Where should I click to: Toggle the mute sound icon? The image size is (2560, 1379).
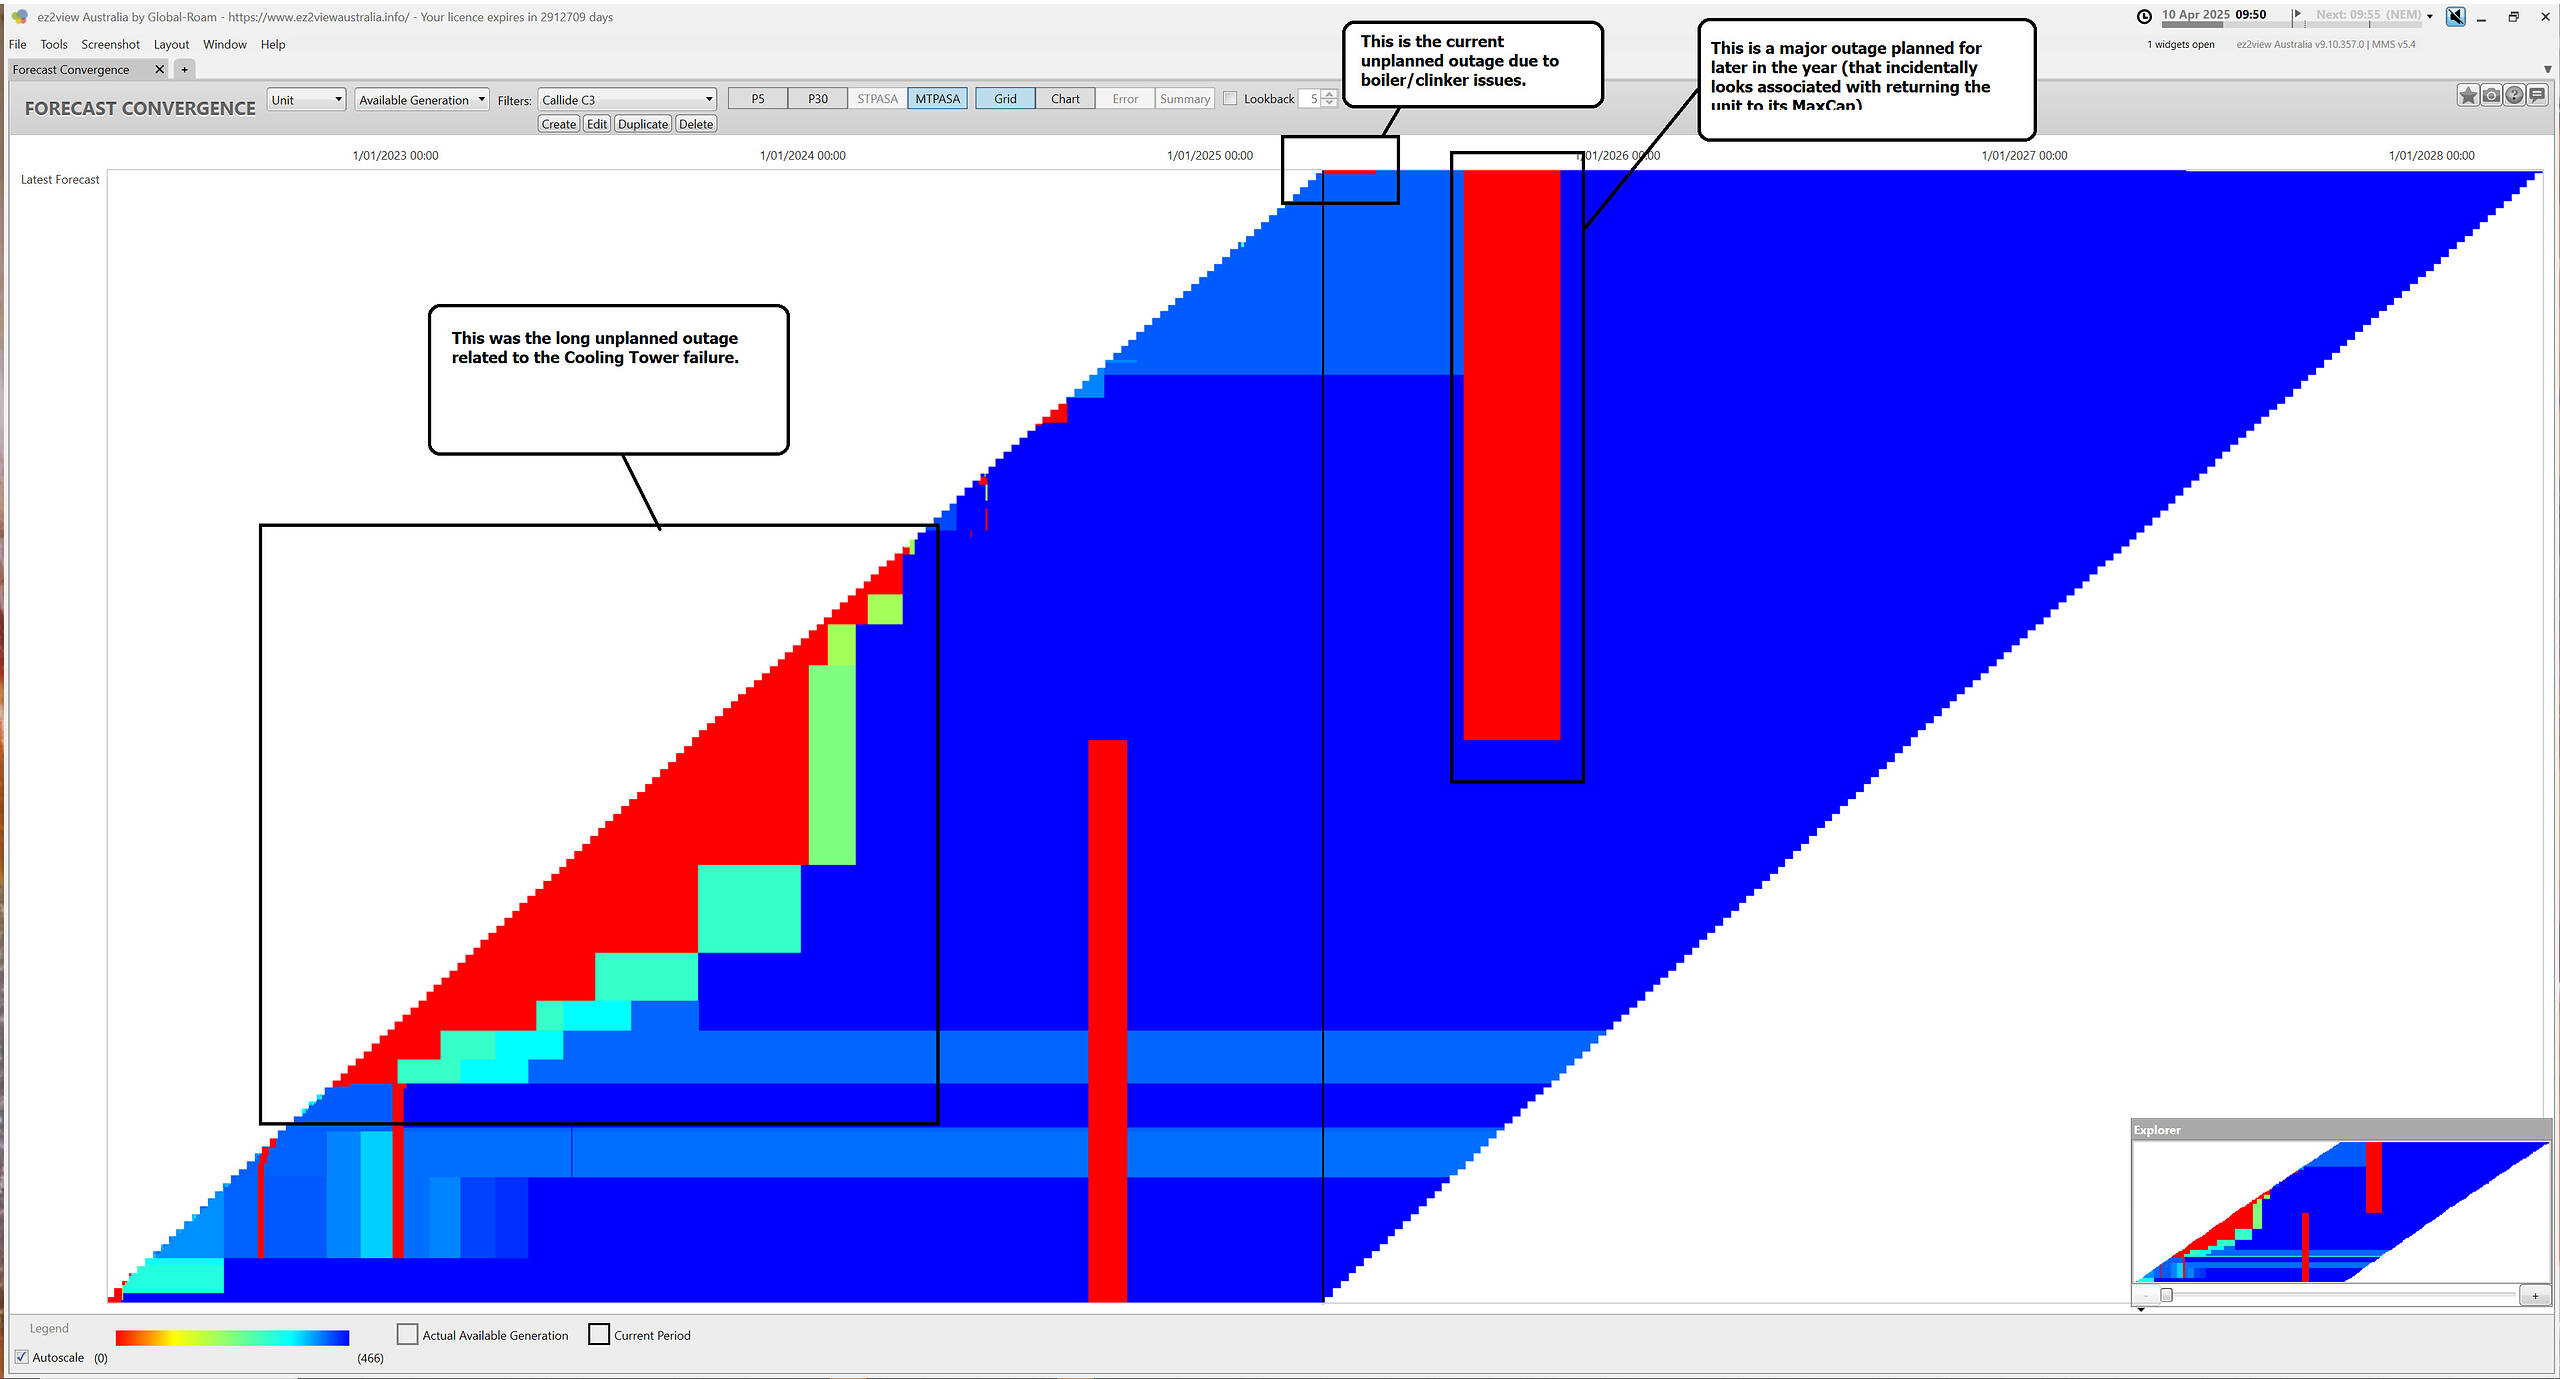[x=2455, y=16]
